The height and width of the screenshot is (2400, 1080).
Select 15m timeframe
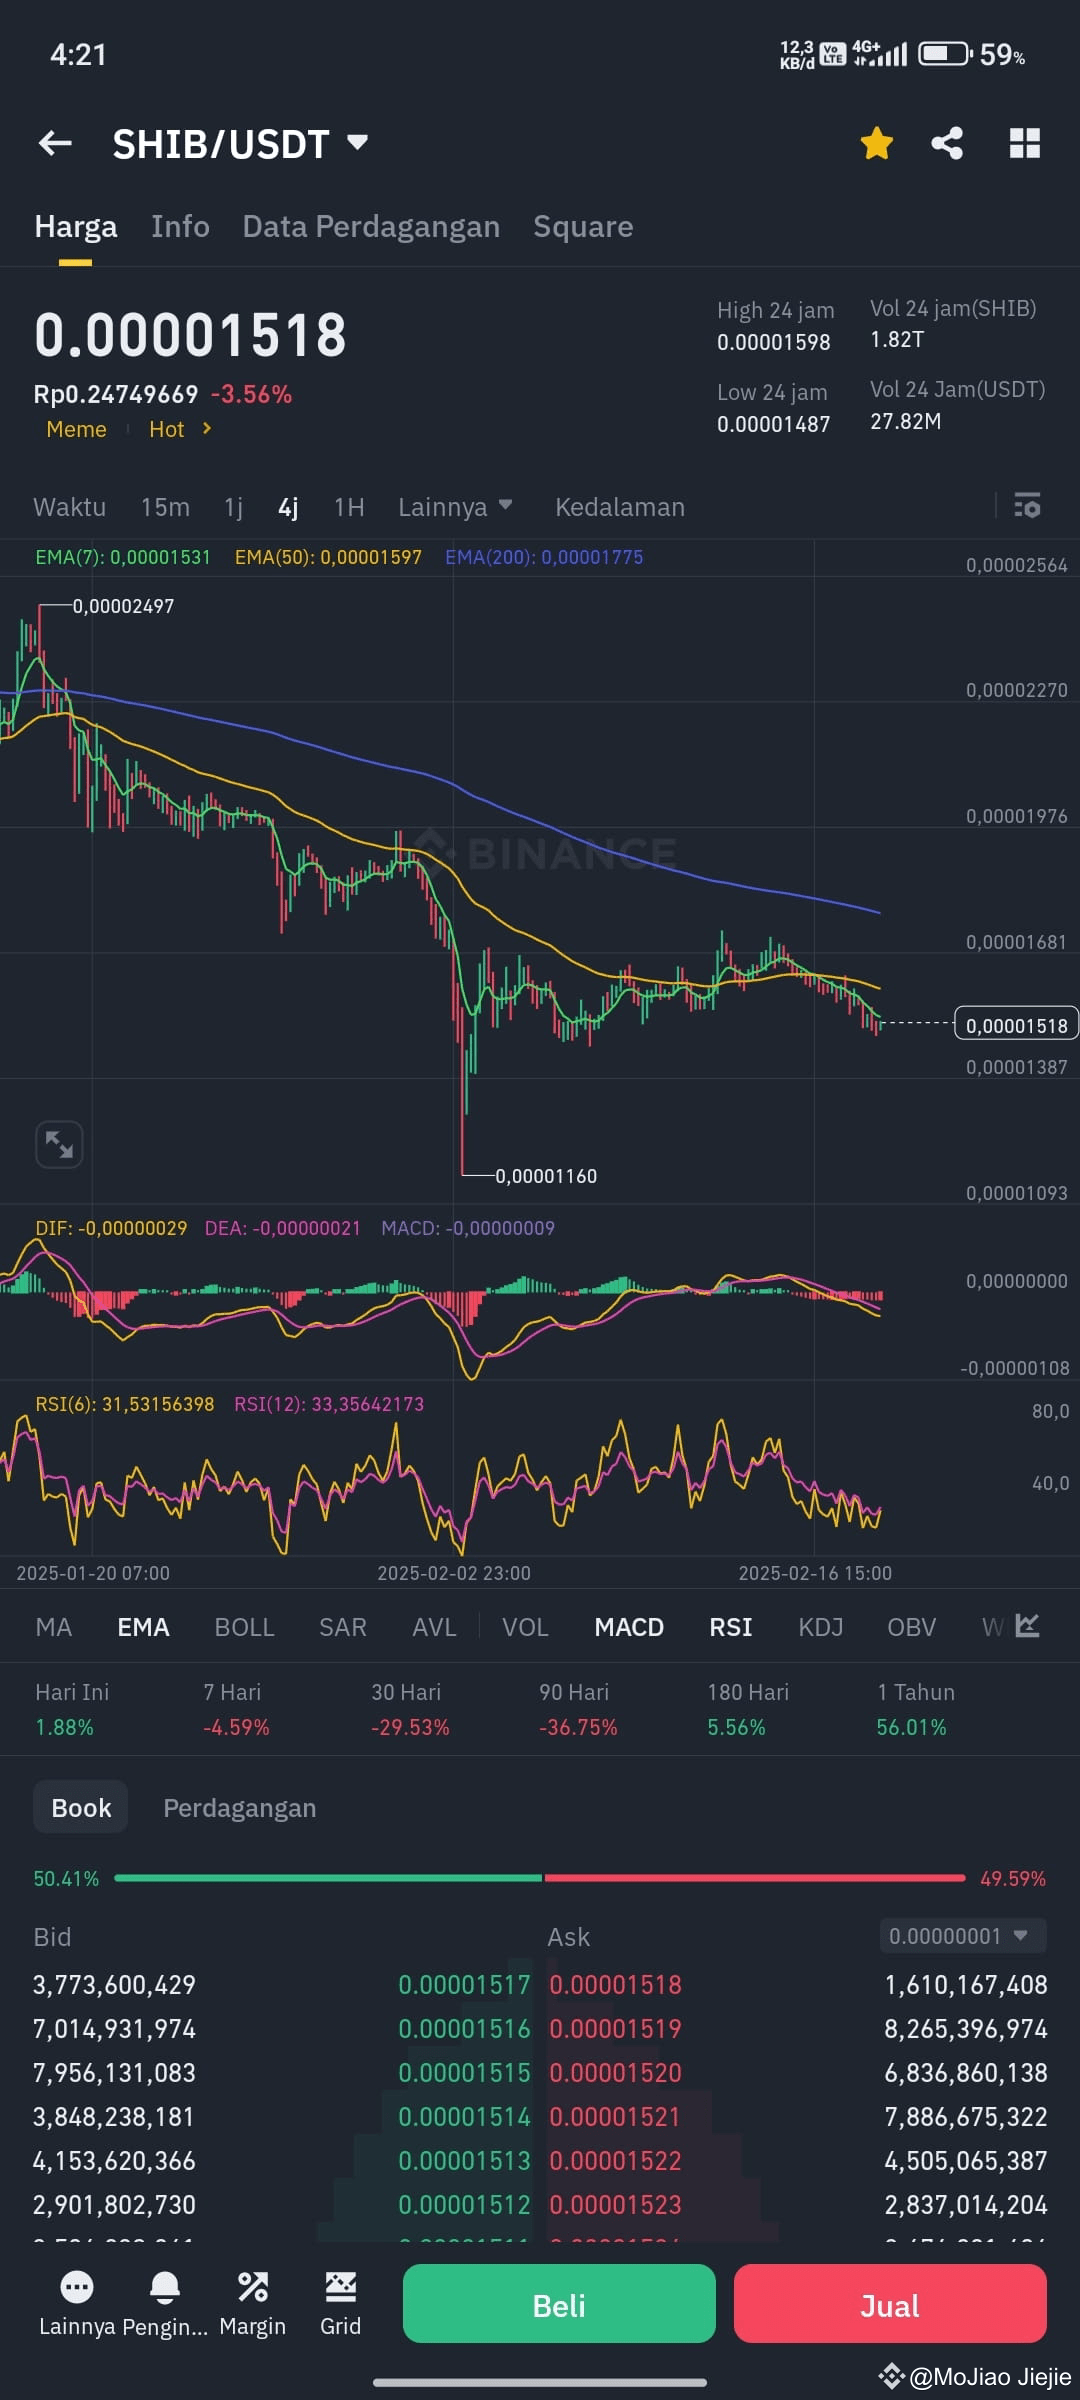pyautogui.click(x=165, y=507)
